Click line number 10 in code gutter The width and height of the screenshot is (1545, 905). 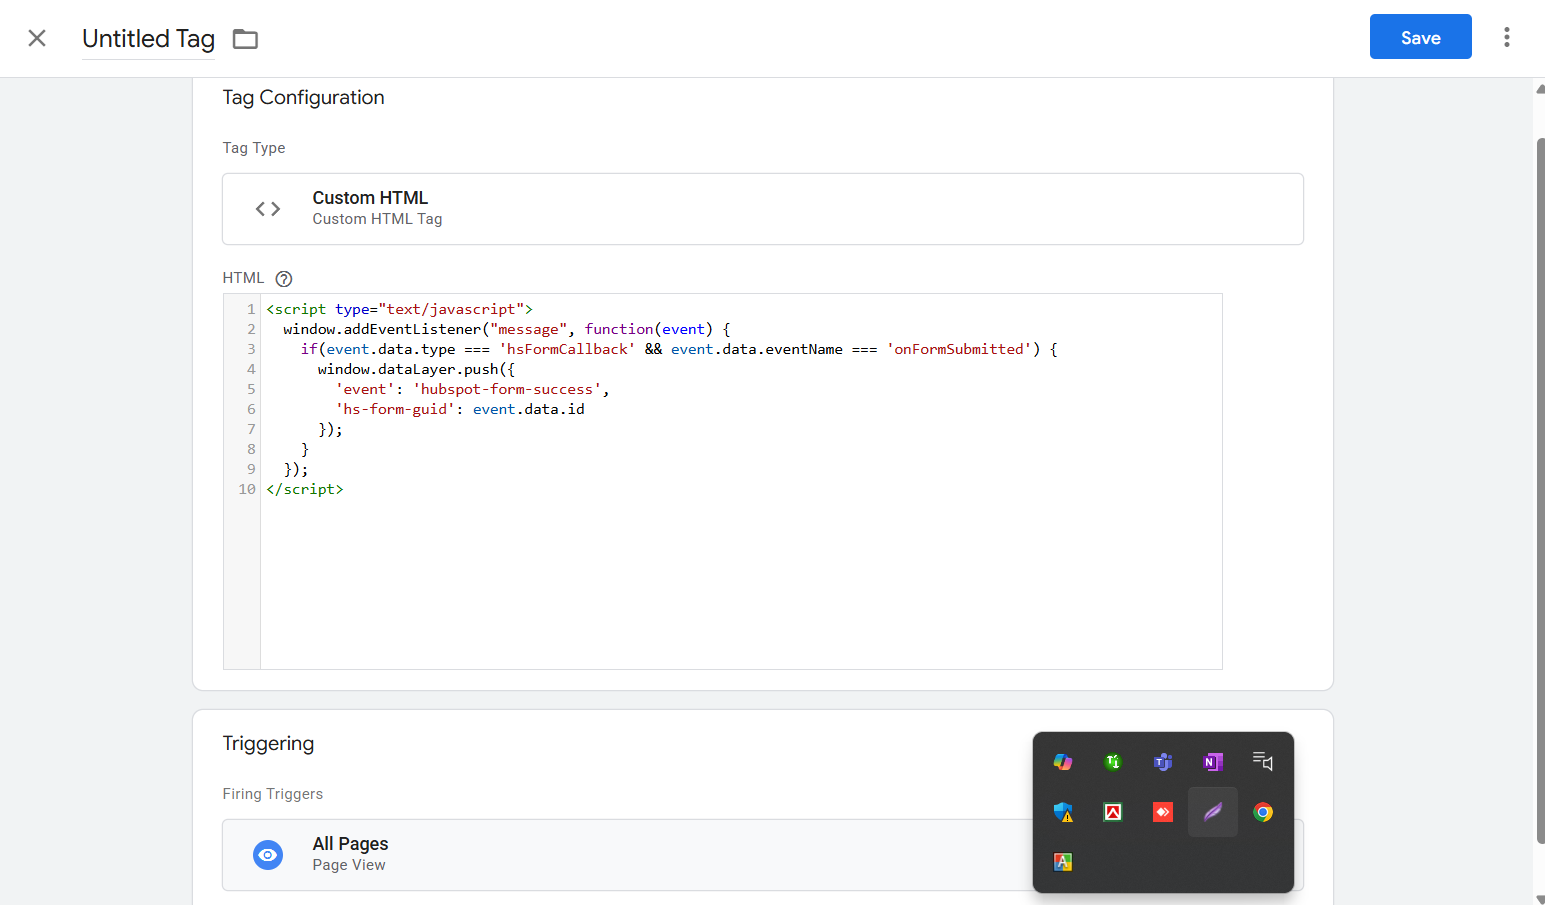(x=247, y=489)
